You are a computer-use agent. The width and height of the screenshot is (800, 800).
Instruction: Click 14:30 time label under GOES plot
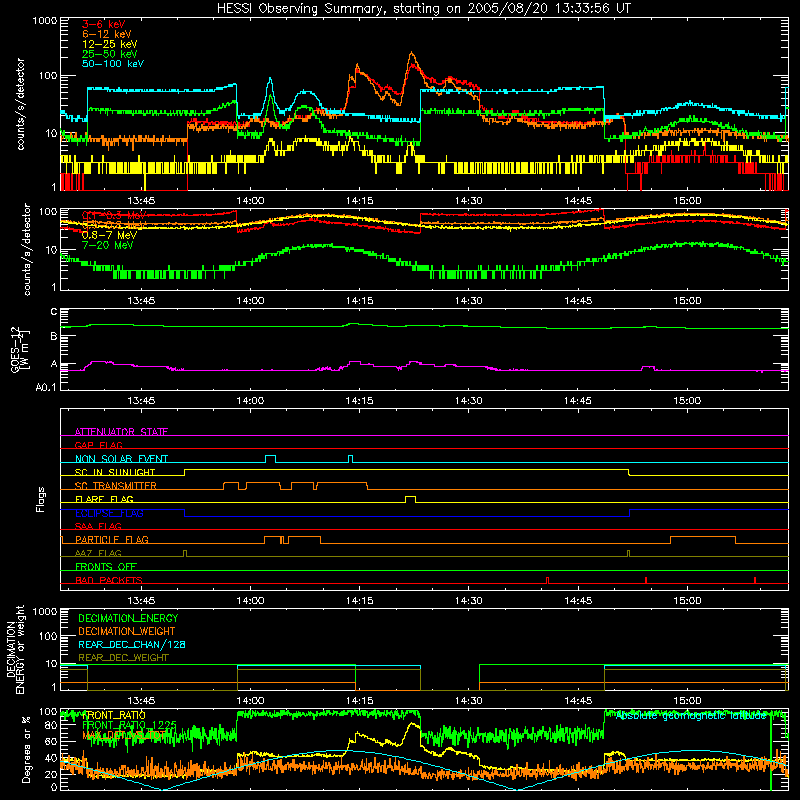coord(468,401)
